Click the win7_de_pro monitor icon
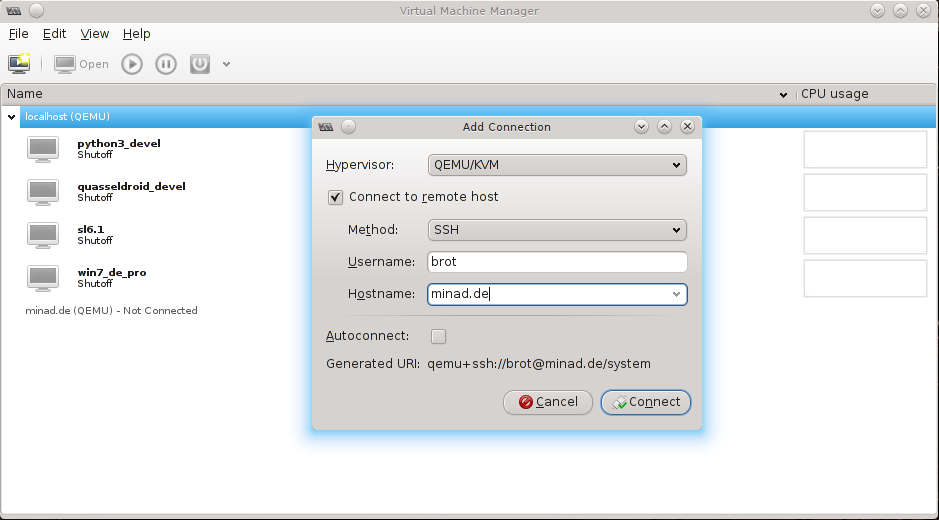Viewport: 939px width, 520px height. (43, 278)
